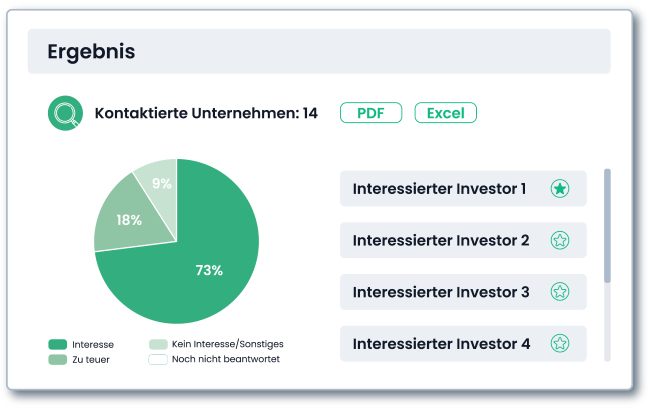Export results via the PDF button

(x=371, y=113)
